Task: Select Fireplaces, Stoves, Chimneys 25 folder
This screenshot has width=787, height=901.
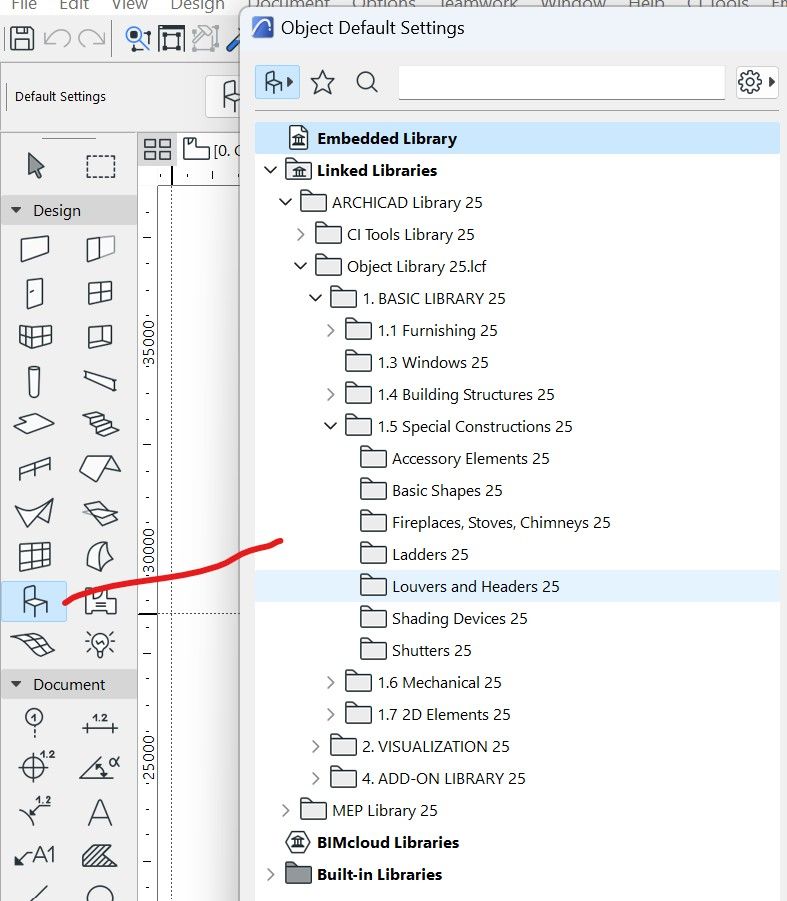Action: (485, 522)
